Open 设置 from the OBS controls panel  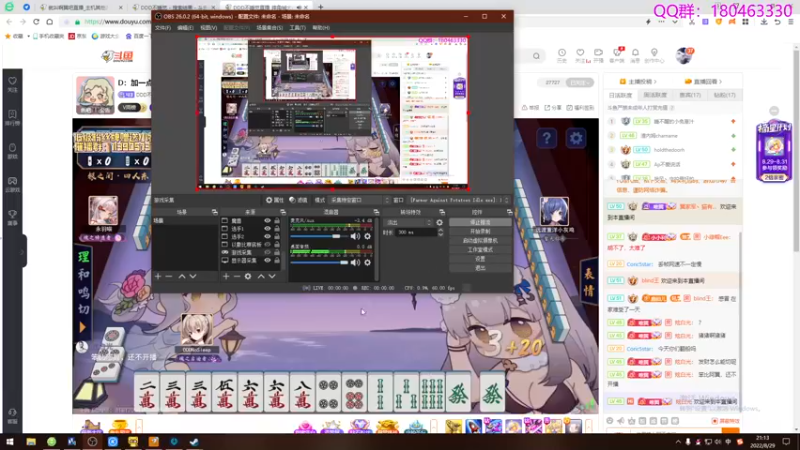[480, 259]
